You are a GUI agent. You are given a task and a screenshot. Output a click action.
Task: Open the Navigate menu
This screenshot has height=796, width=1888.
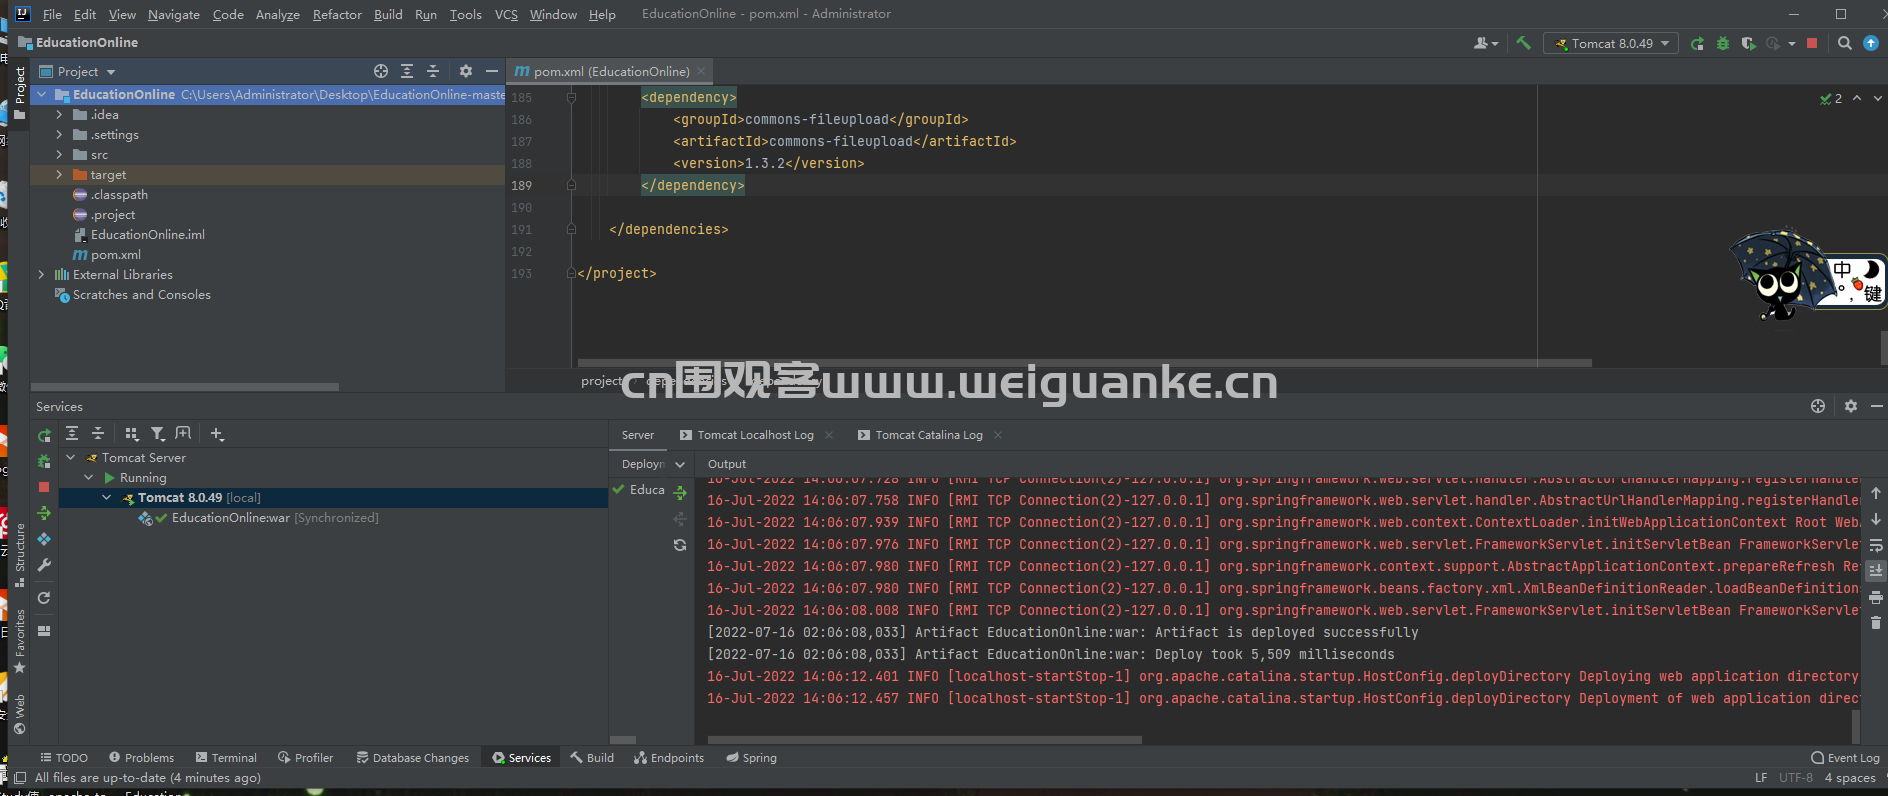point(174,14)
